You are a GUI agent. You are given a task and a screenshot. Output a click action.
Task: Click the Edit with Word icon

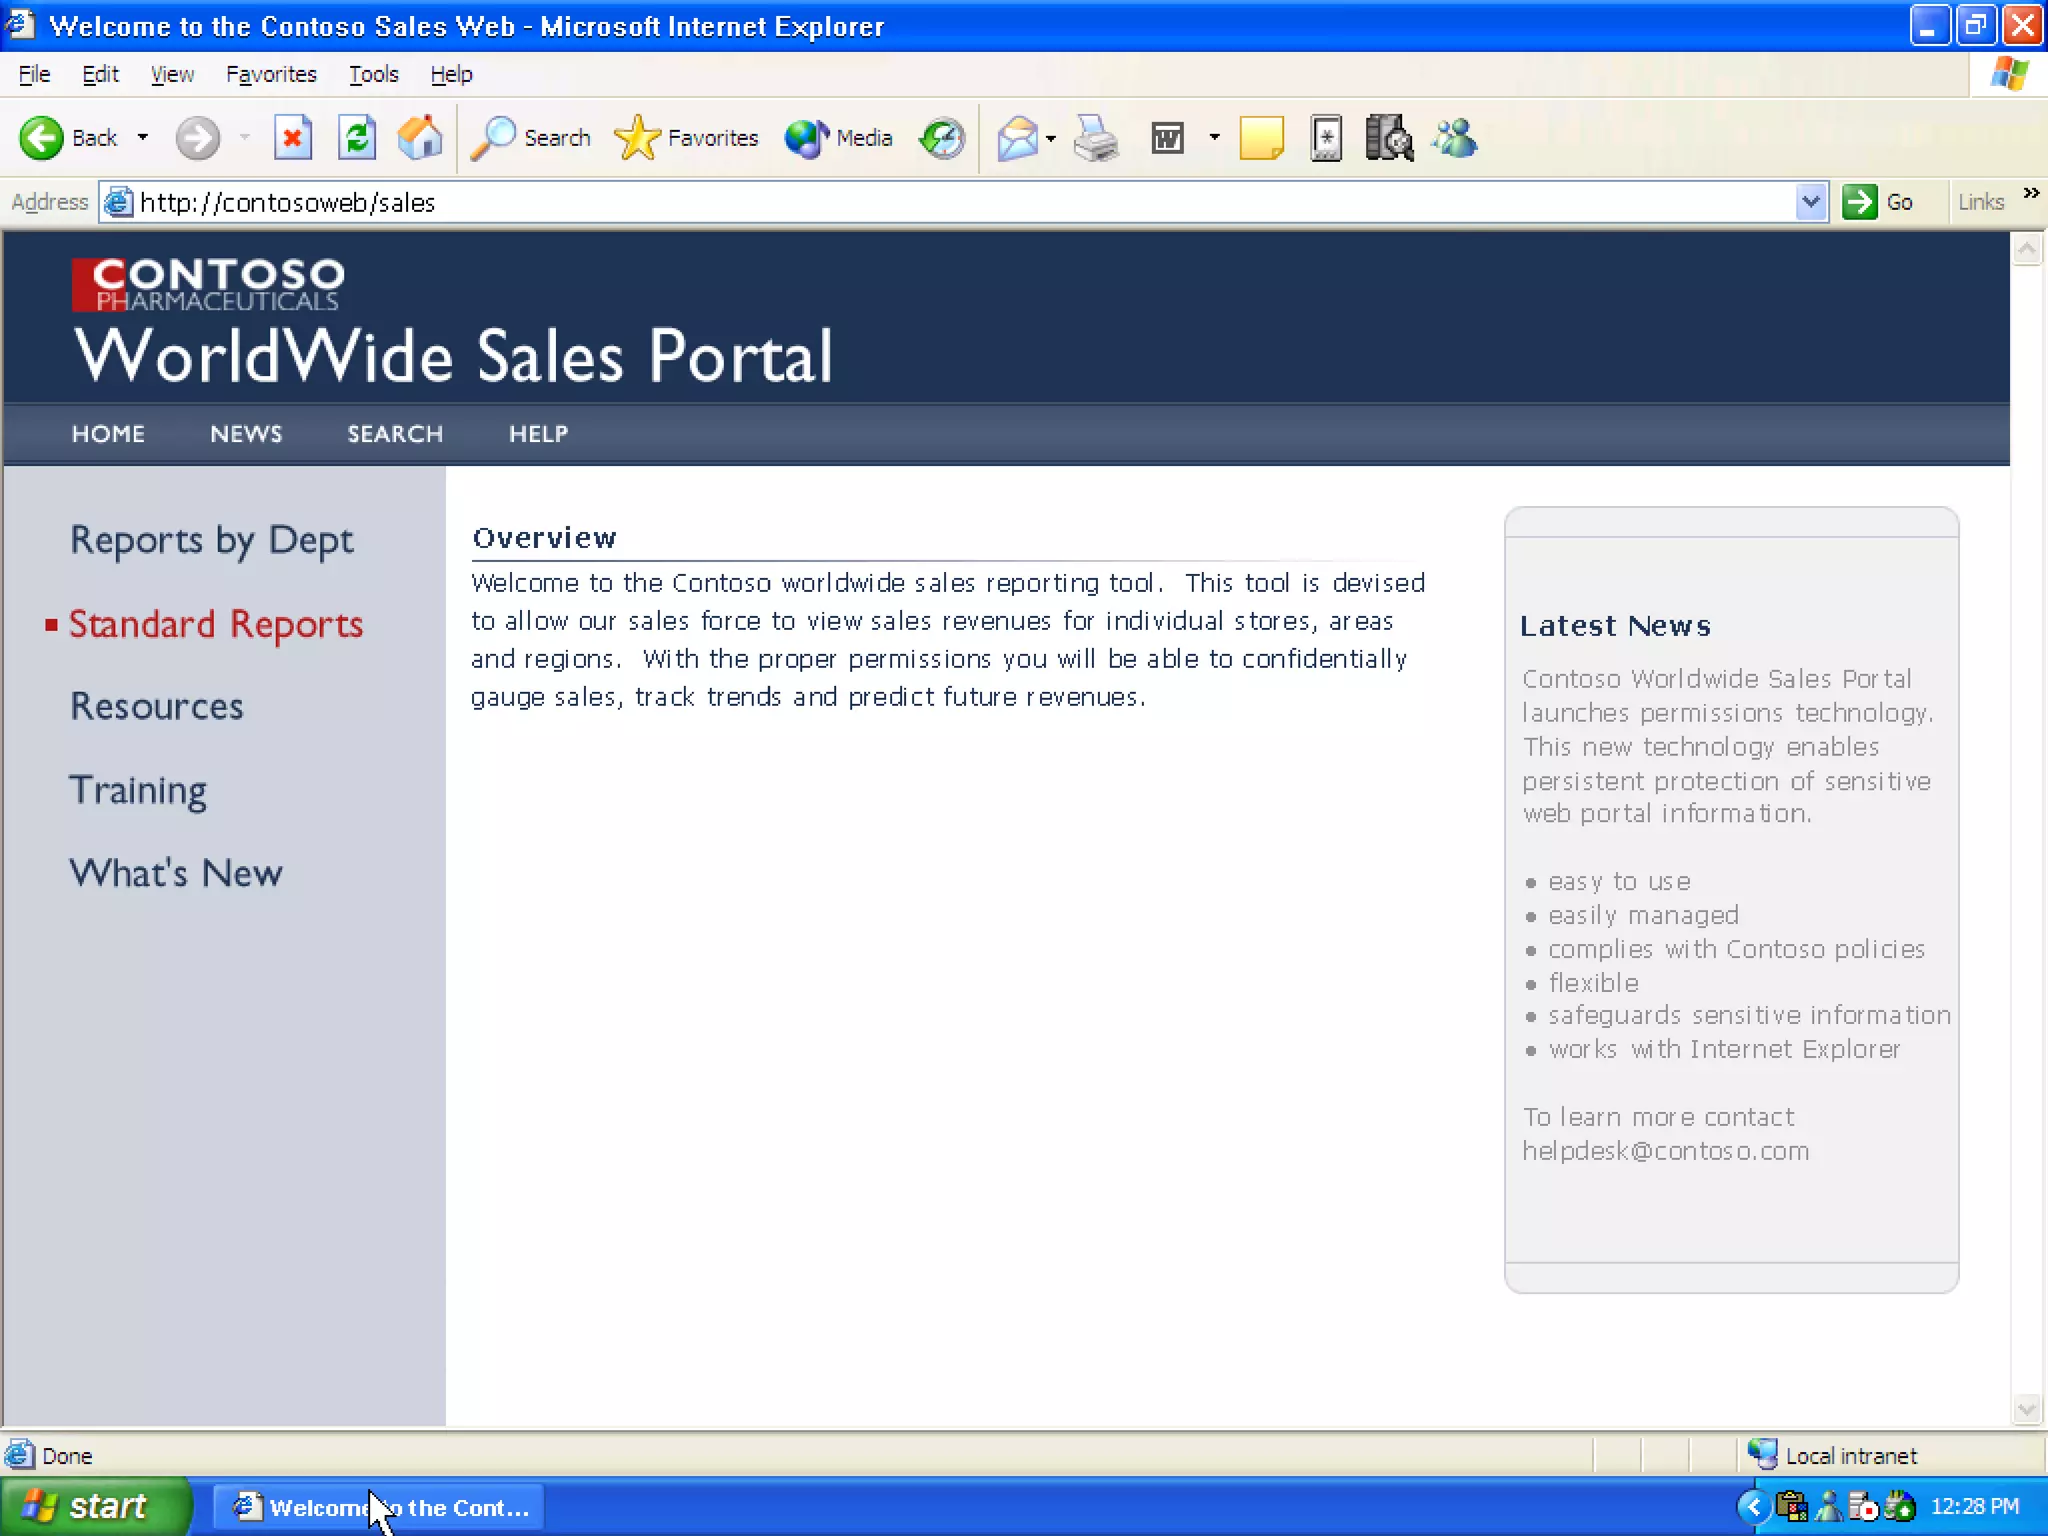pos(1167,138)
